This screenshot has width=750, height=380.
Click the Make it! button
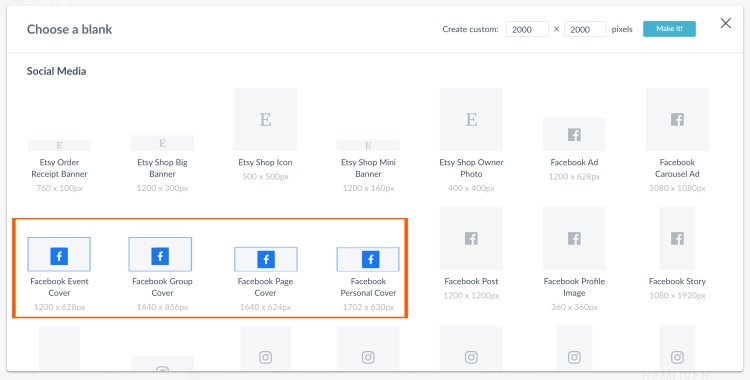[x=669, y=29]
